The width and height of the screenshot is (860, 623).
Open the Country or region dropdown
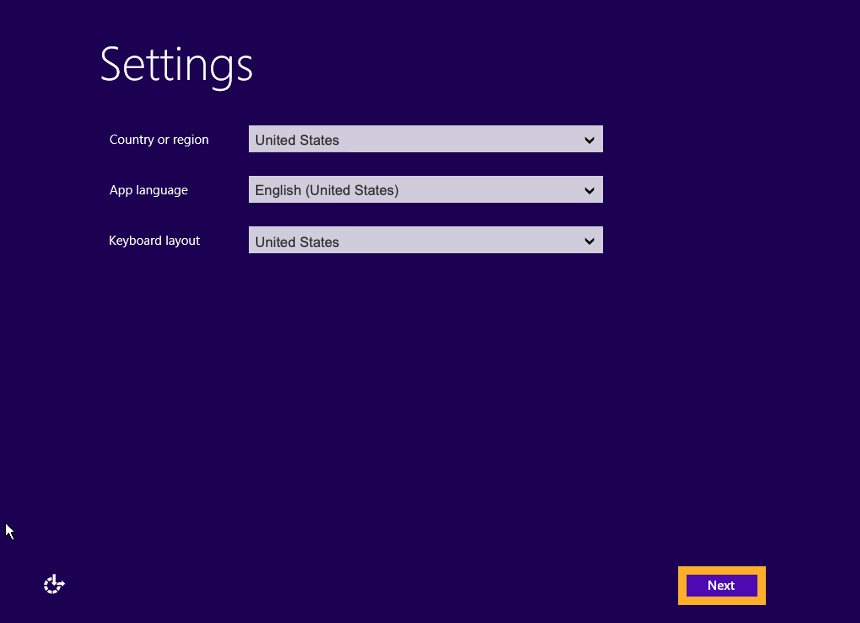[426, 139]
